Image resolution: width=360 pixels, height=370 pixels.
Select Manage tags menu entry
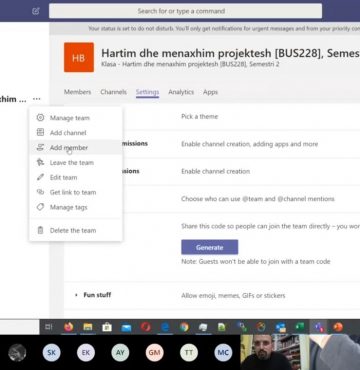(x=76, y=207)
